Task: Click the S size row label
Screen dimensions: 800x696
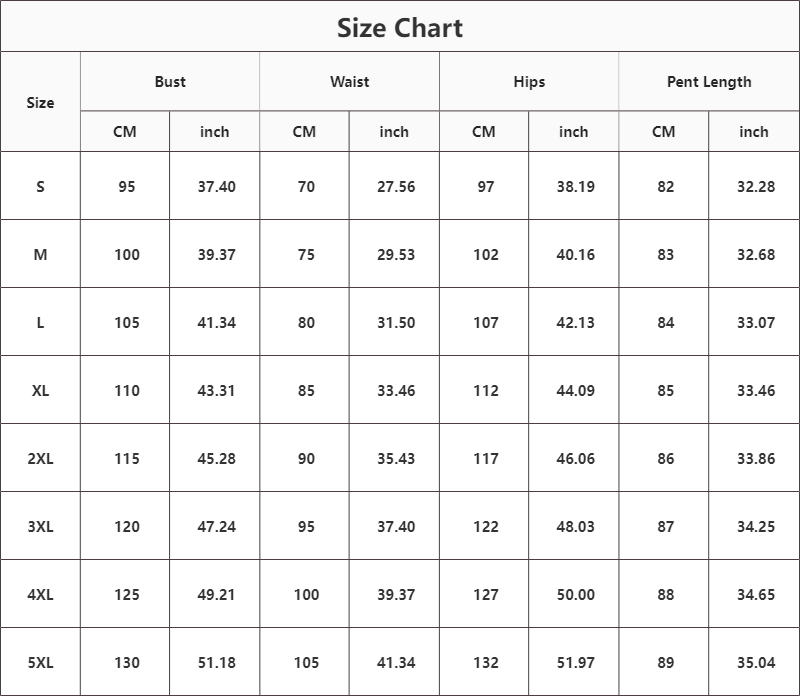Action: click(x=40, y=186)
